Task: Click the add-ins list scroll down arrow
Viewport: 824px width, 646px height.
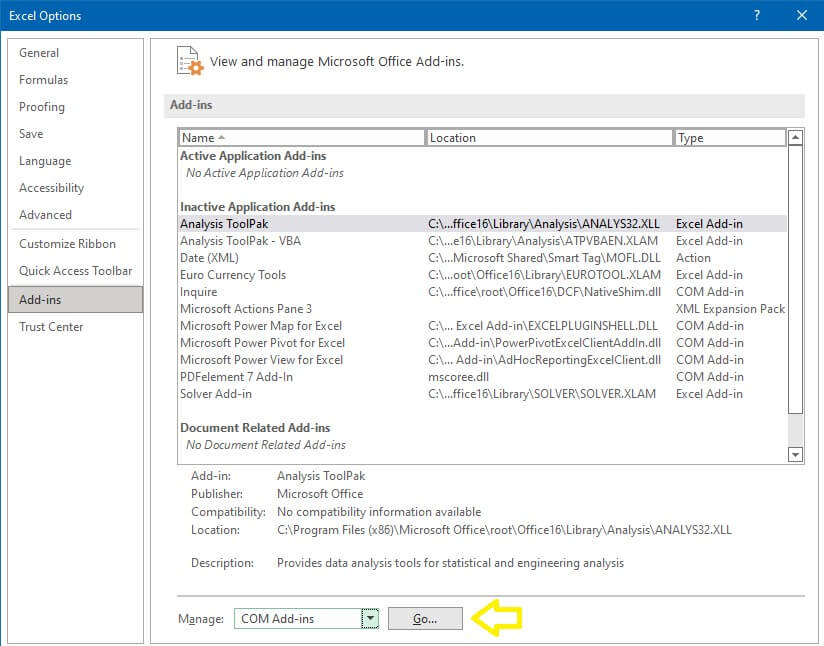Action: 796,455
